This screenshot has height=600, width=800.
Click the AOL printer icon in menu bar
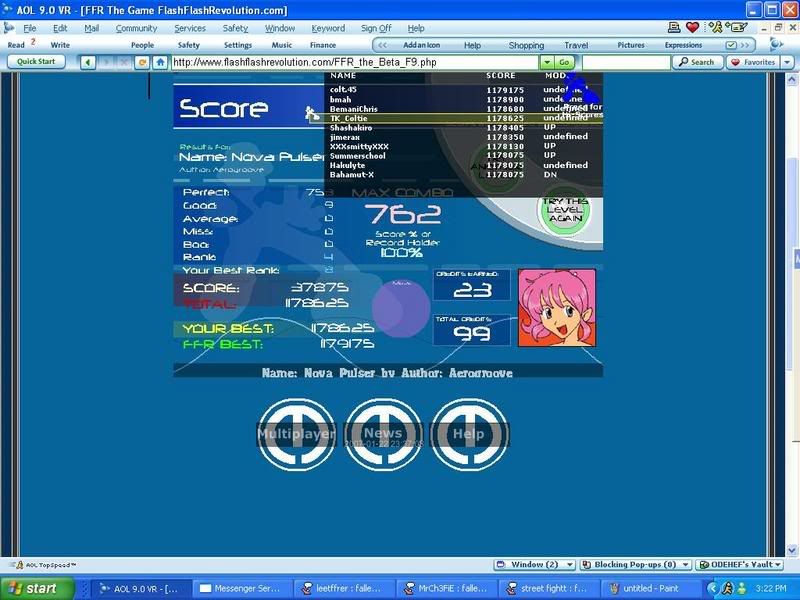click(674, 28)
